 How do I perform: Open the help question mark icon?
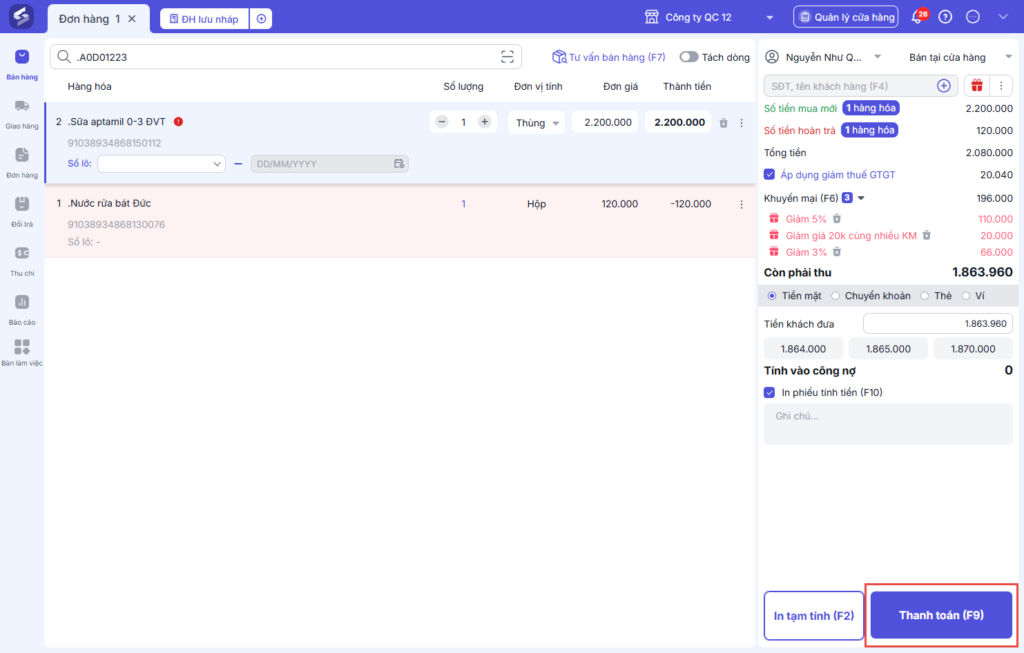coord(945,17)
